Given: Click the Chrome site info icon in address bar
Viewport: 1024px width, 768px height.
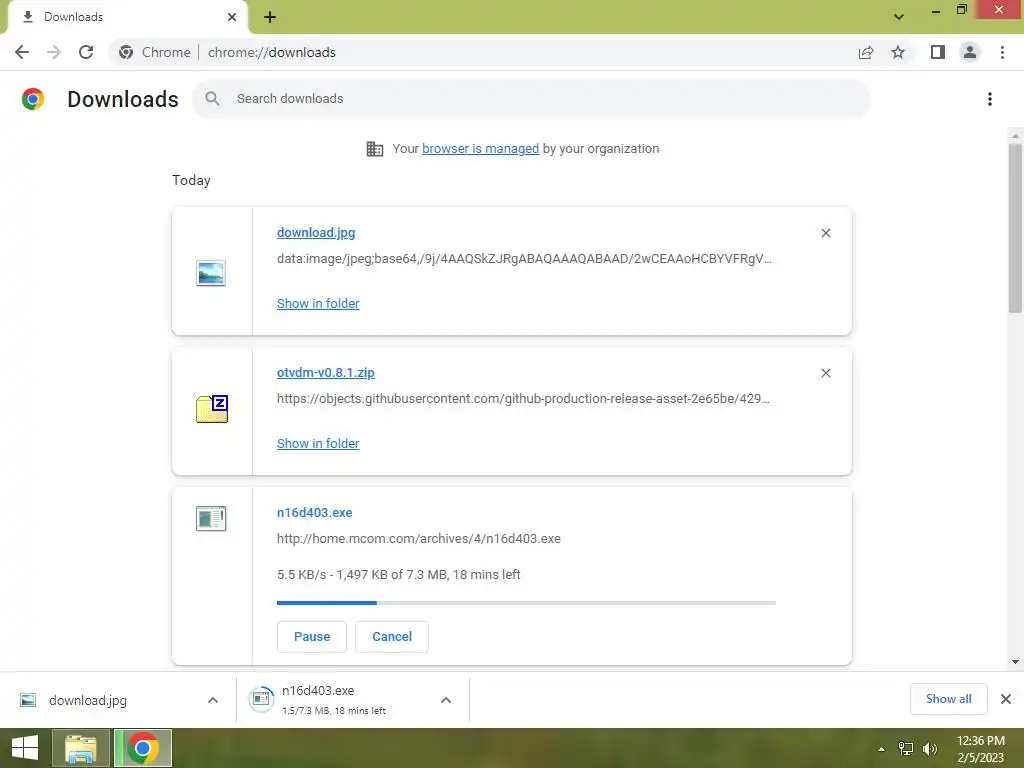Looking at the screenshot, I should [x=126, y=52].
